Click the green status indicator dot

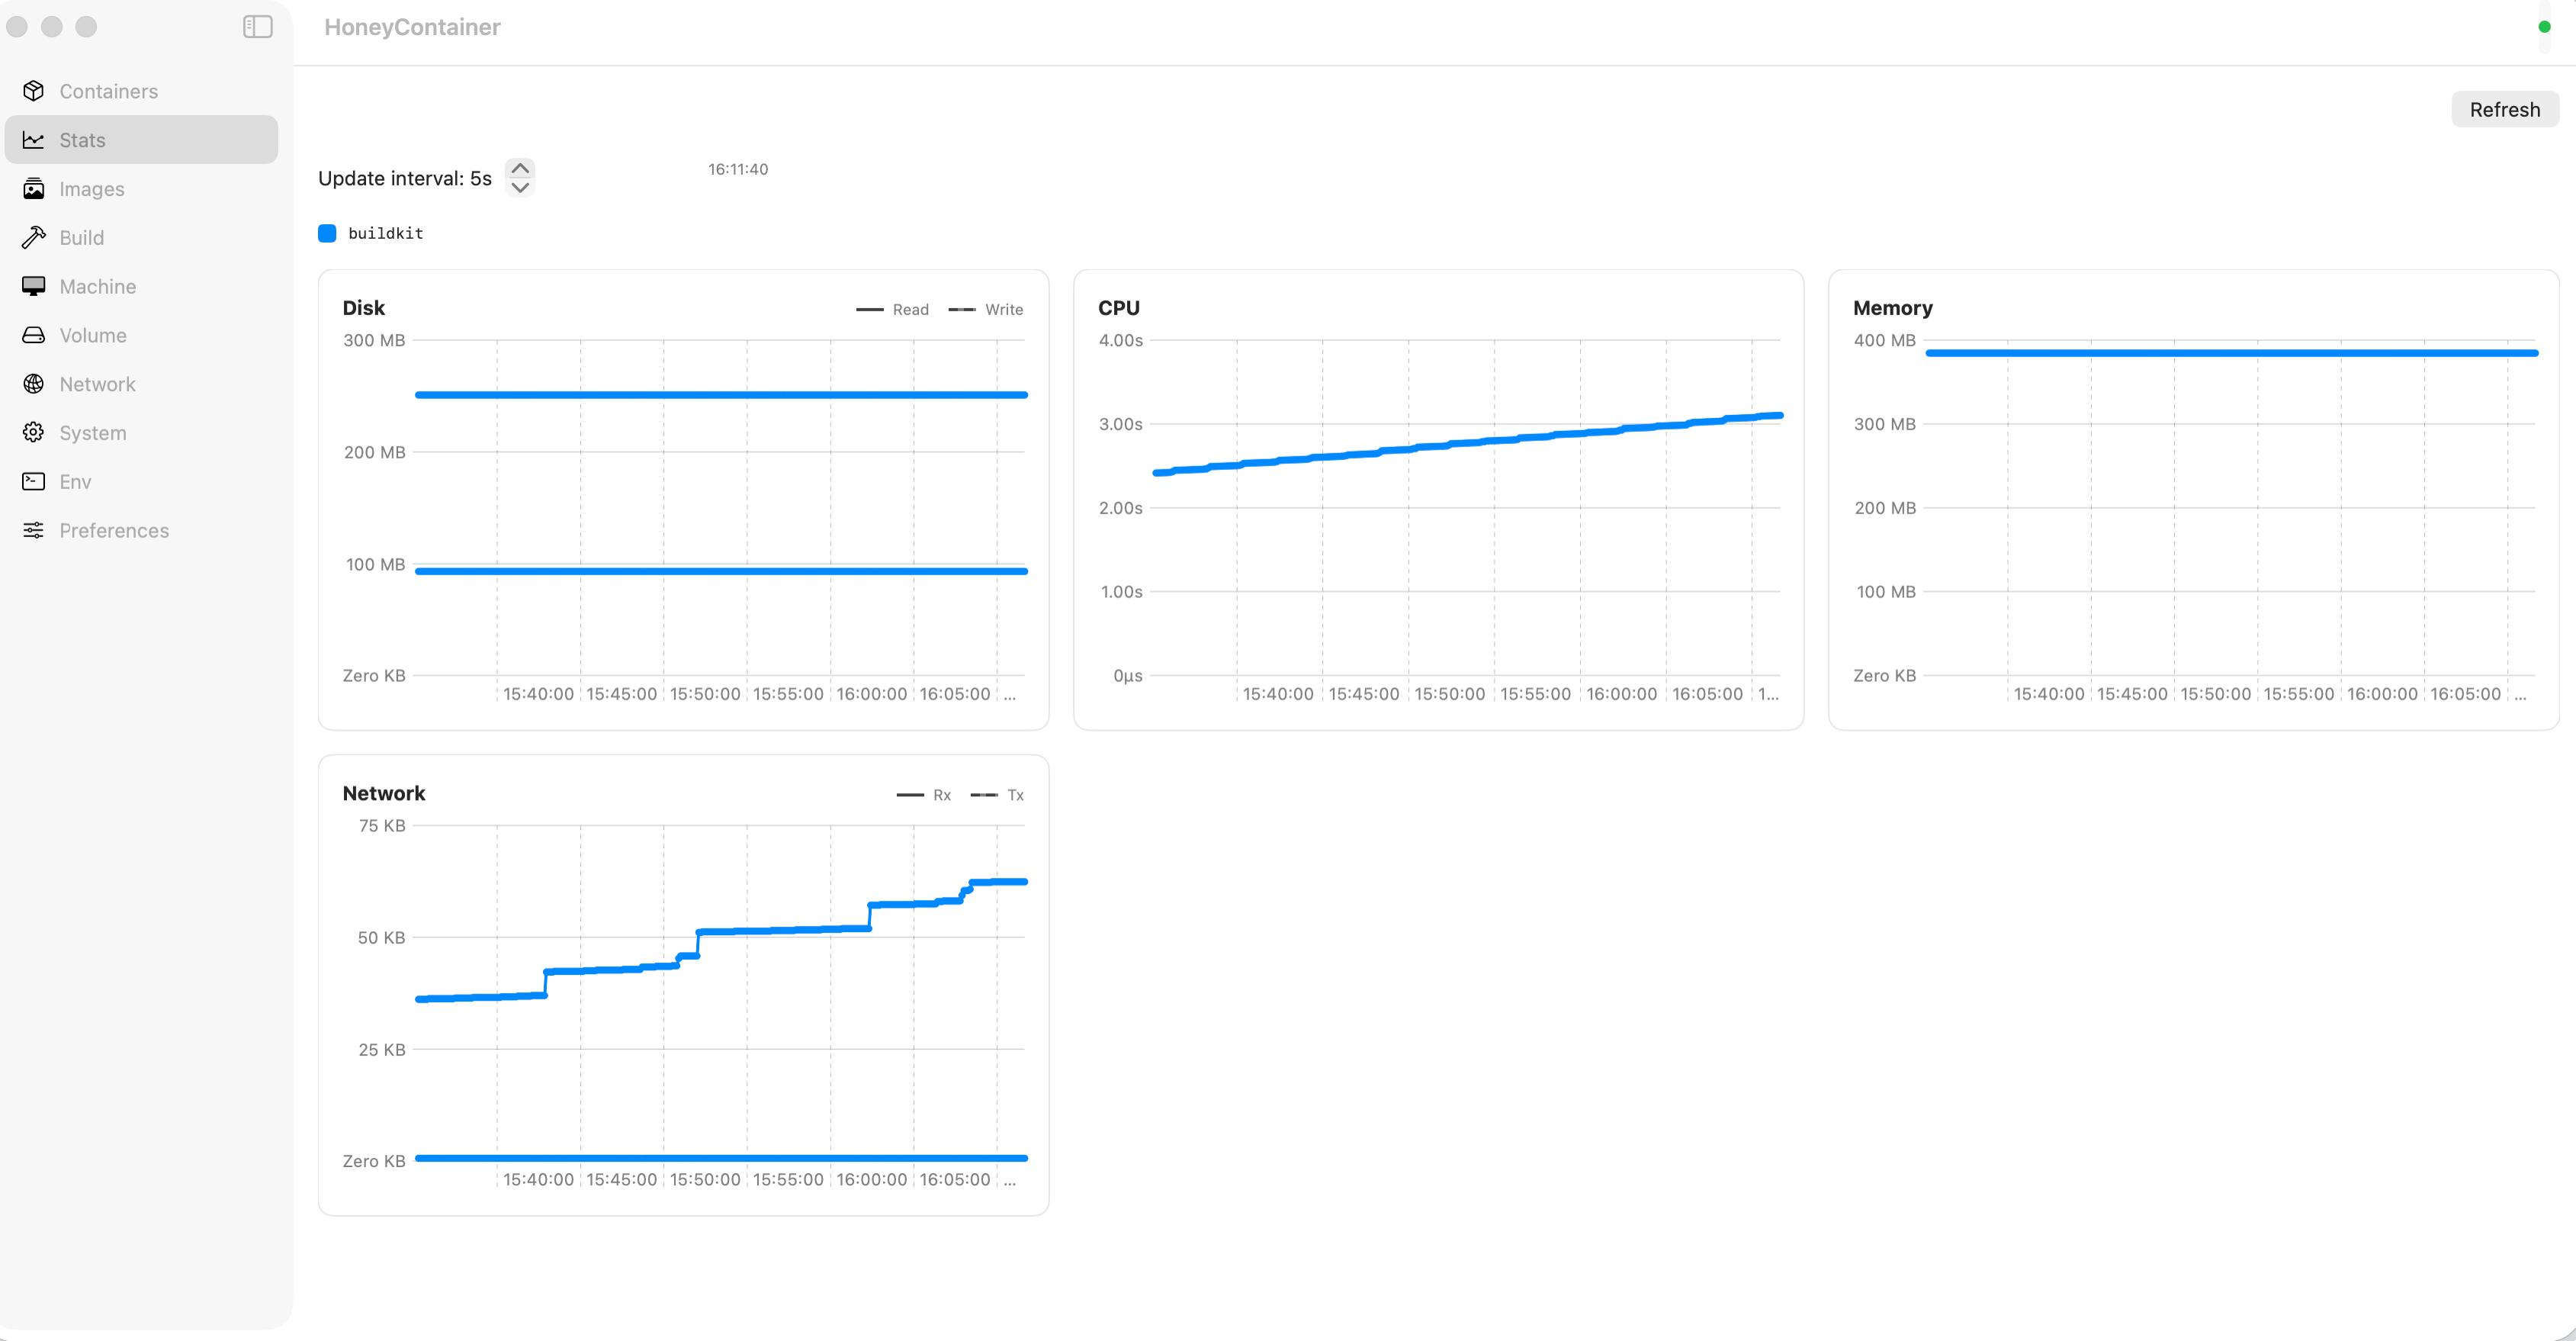(2544, 27)
